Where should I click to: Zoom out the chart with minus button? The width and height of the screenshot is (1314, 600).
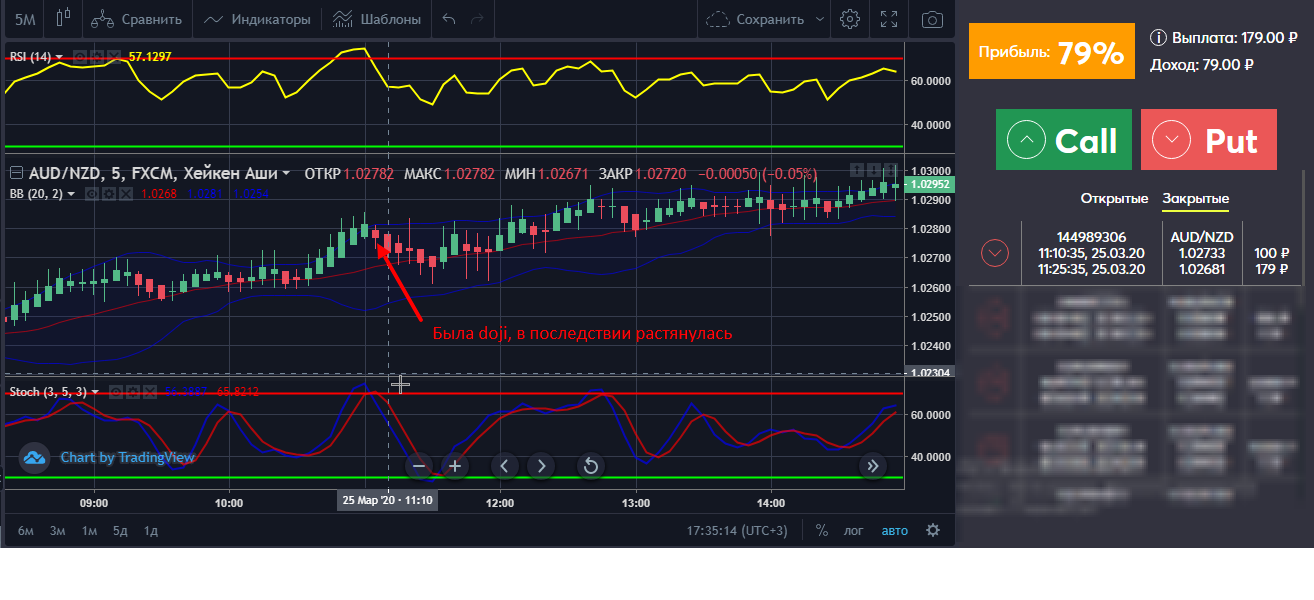(419, 465)
